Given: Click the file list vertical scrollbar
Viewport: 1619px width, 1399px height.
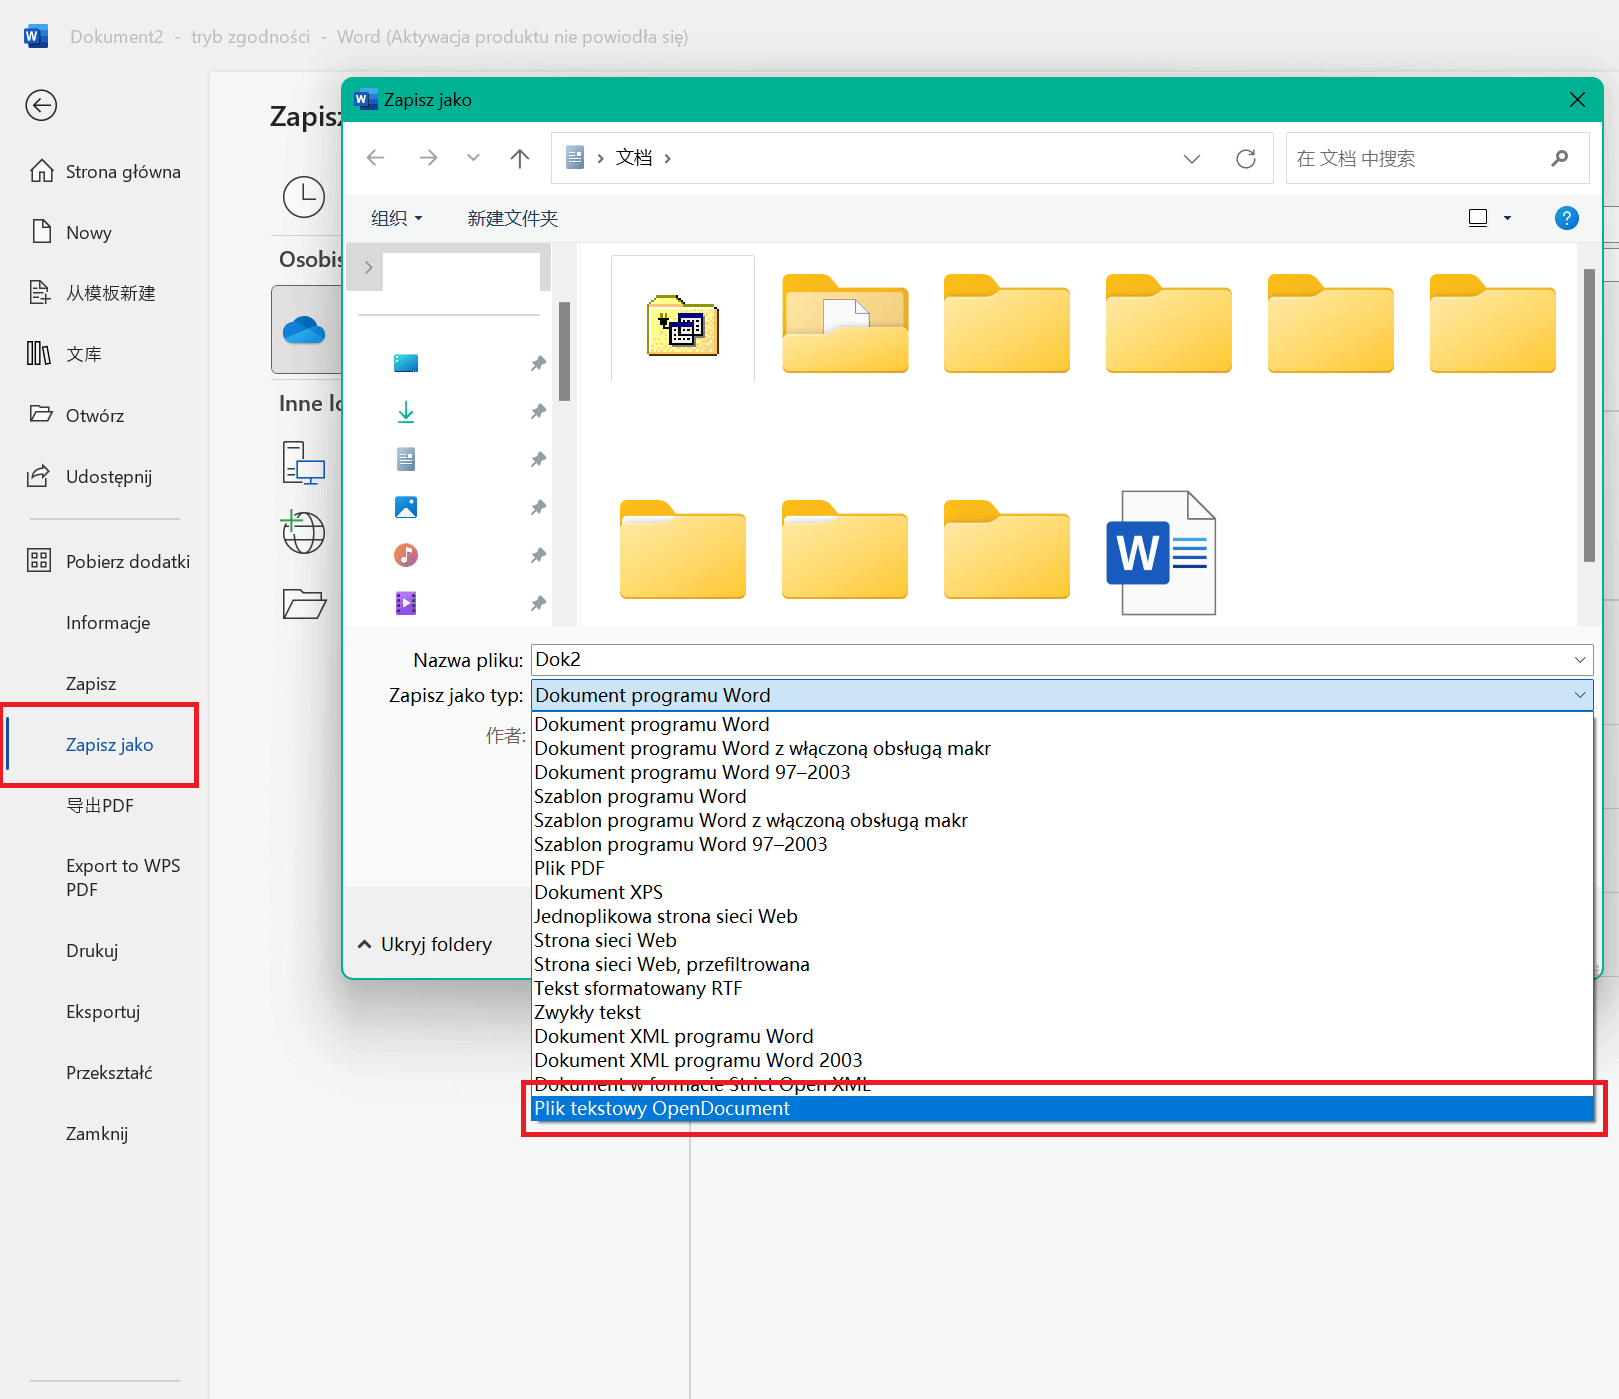Looking at the screenshot, I should coord(1589,415).
